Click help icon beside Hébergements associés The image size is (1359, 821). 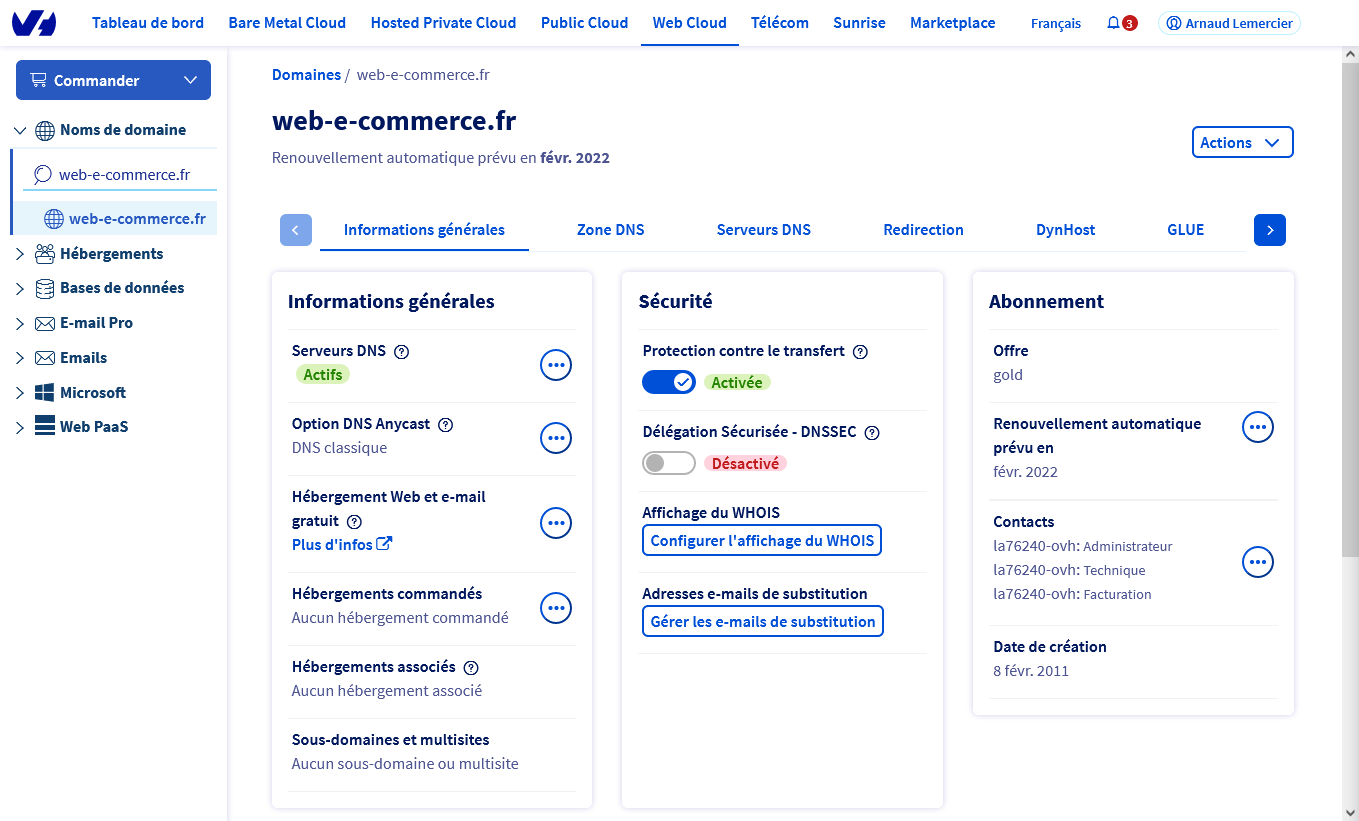click(x=471, y=668)
